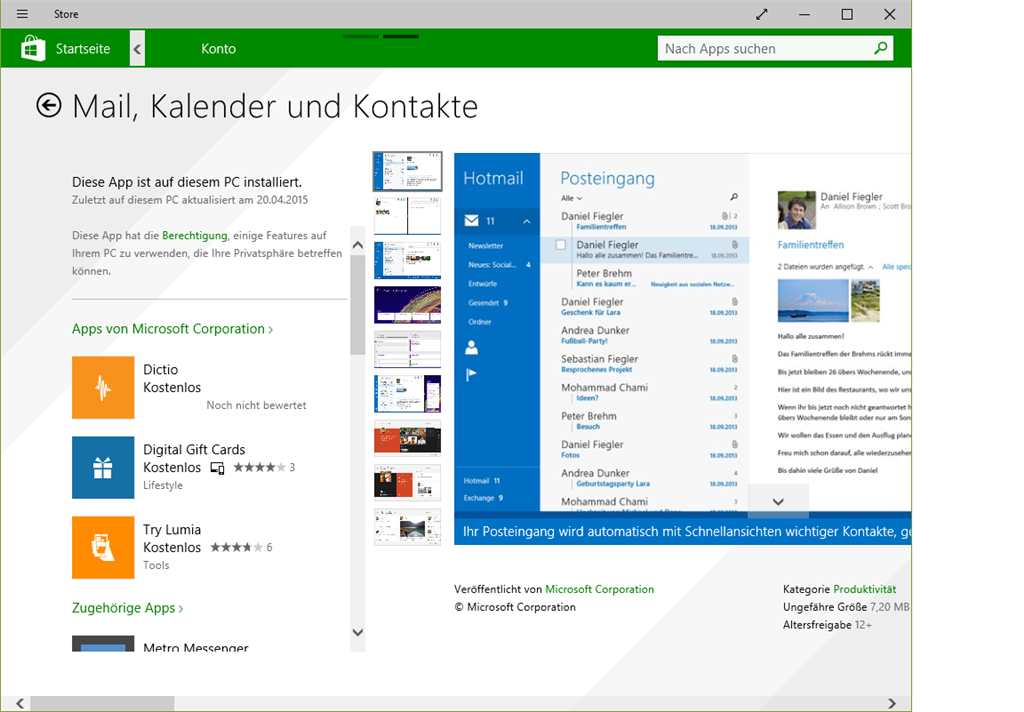
Task: Click the up arrow of left panel scrollbar
Action: [x=357, y=245]
